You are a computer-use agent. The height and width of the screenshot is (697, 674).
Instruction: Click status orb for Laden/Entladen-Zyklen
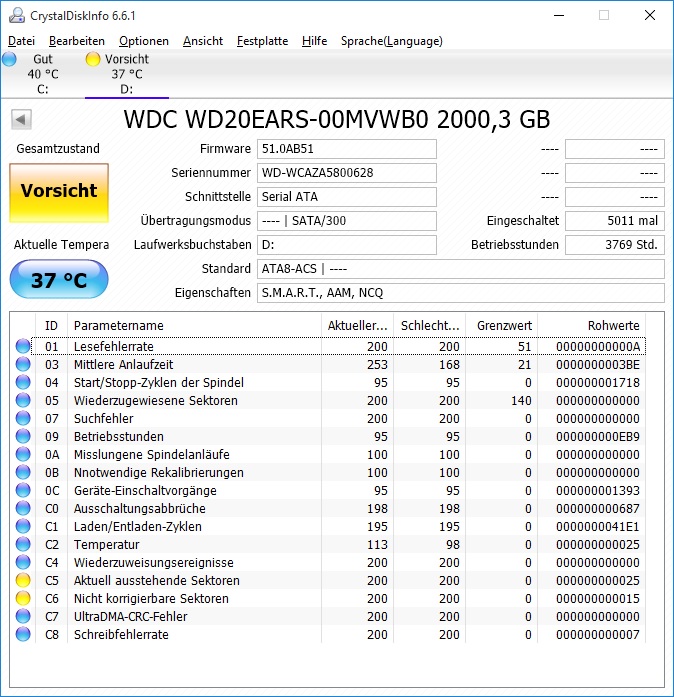point(23,526)
